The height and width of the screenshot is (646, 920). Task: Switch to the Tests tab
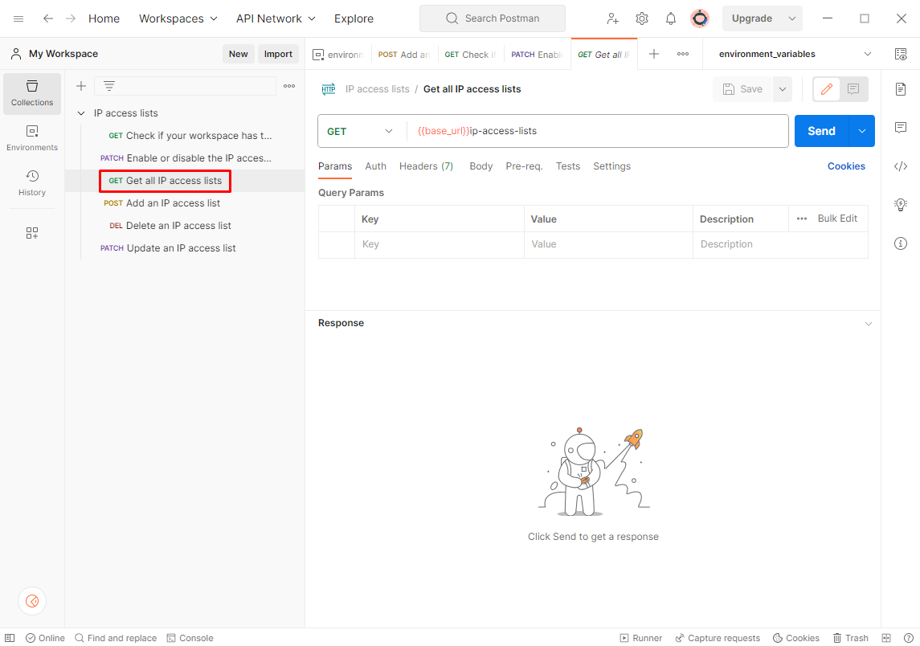(x=568, y=166)
